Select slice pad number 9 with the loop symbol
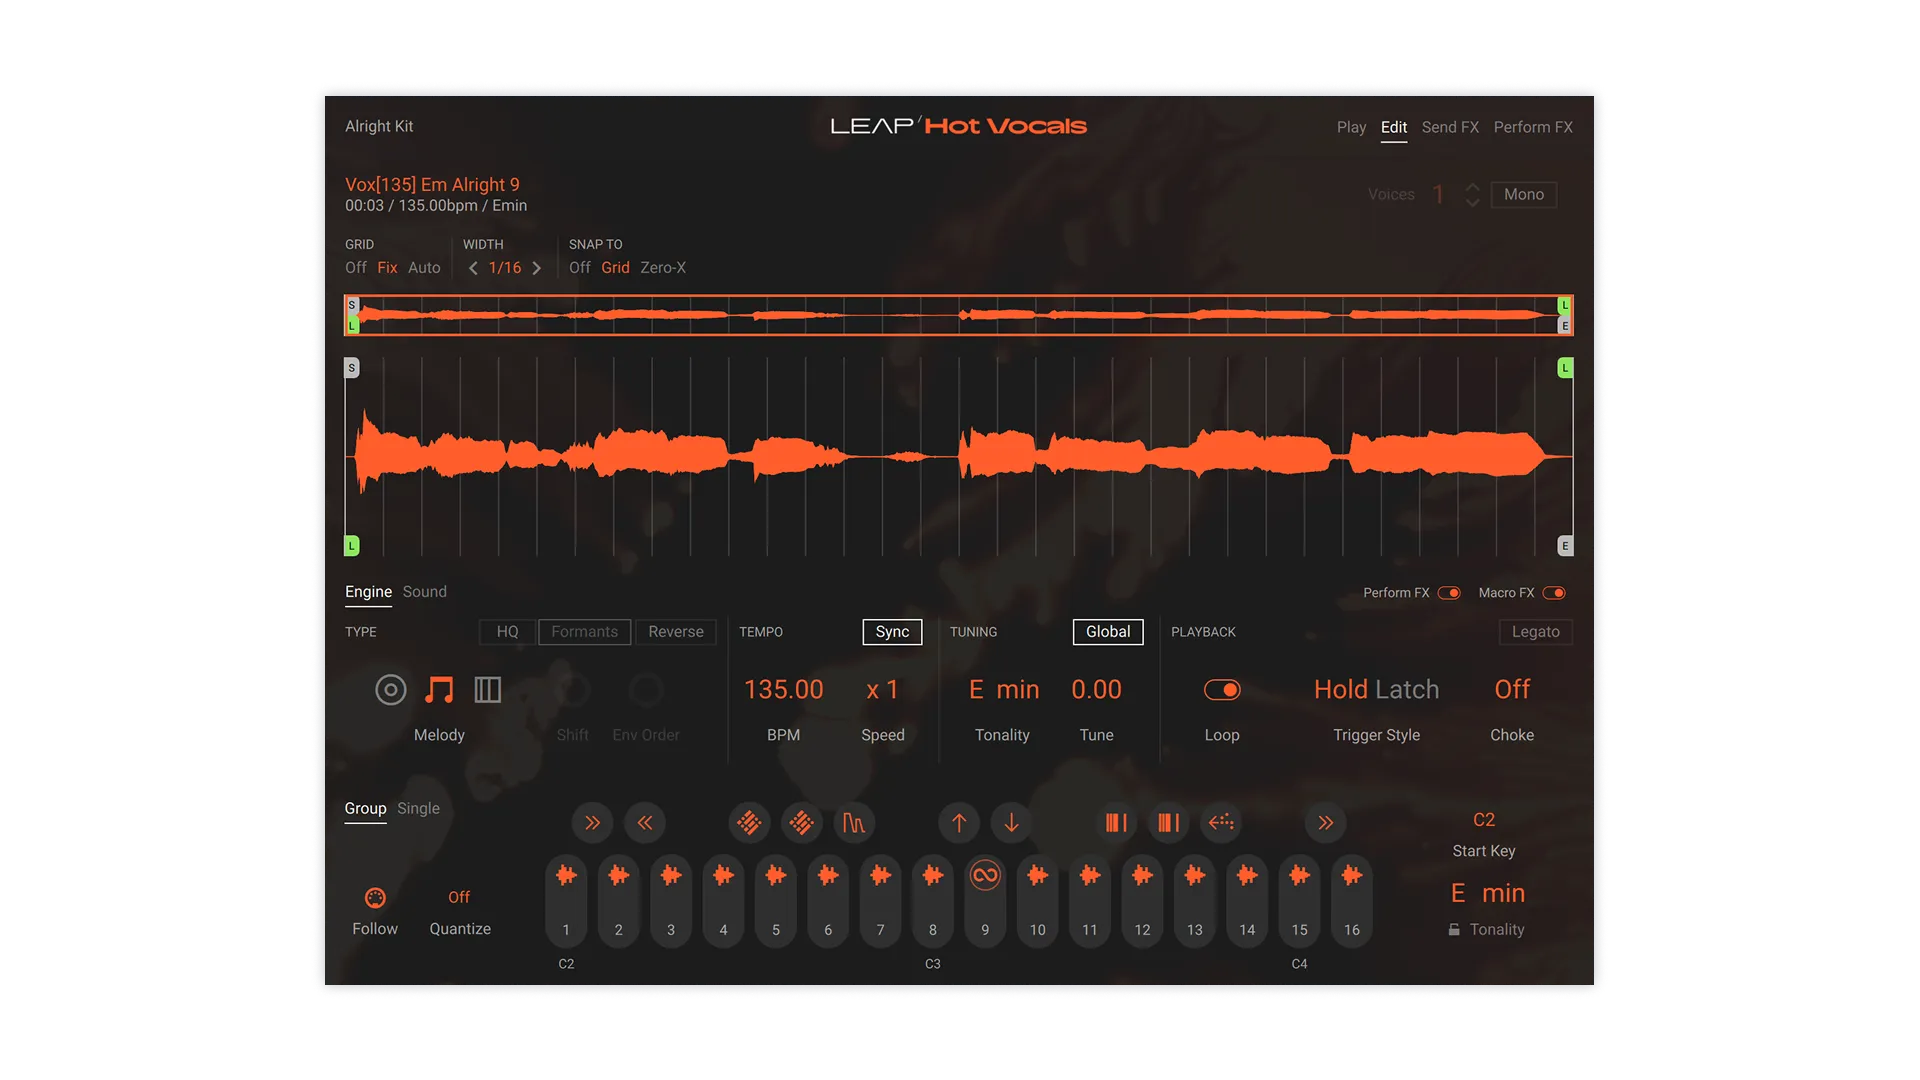This screenshot has height=1080, width=1920. [x=985, y=900]
